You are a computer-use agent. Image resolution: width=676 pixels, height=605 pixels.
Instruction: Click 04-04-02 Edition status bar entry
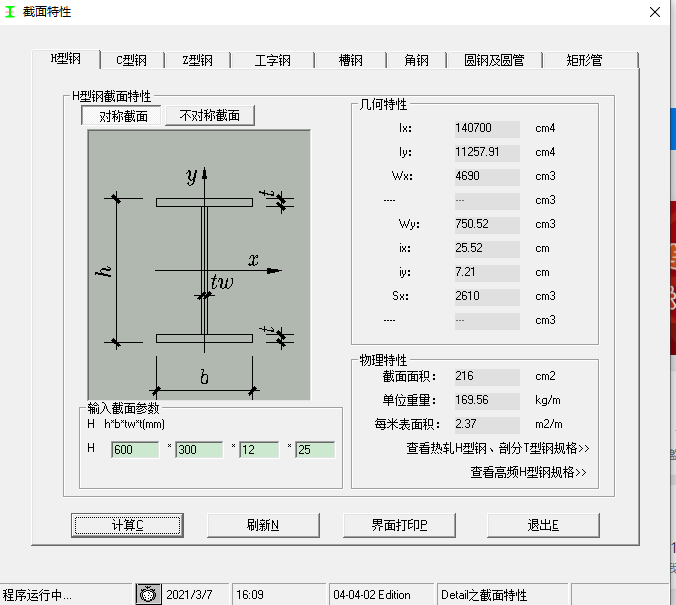(372, 595)
